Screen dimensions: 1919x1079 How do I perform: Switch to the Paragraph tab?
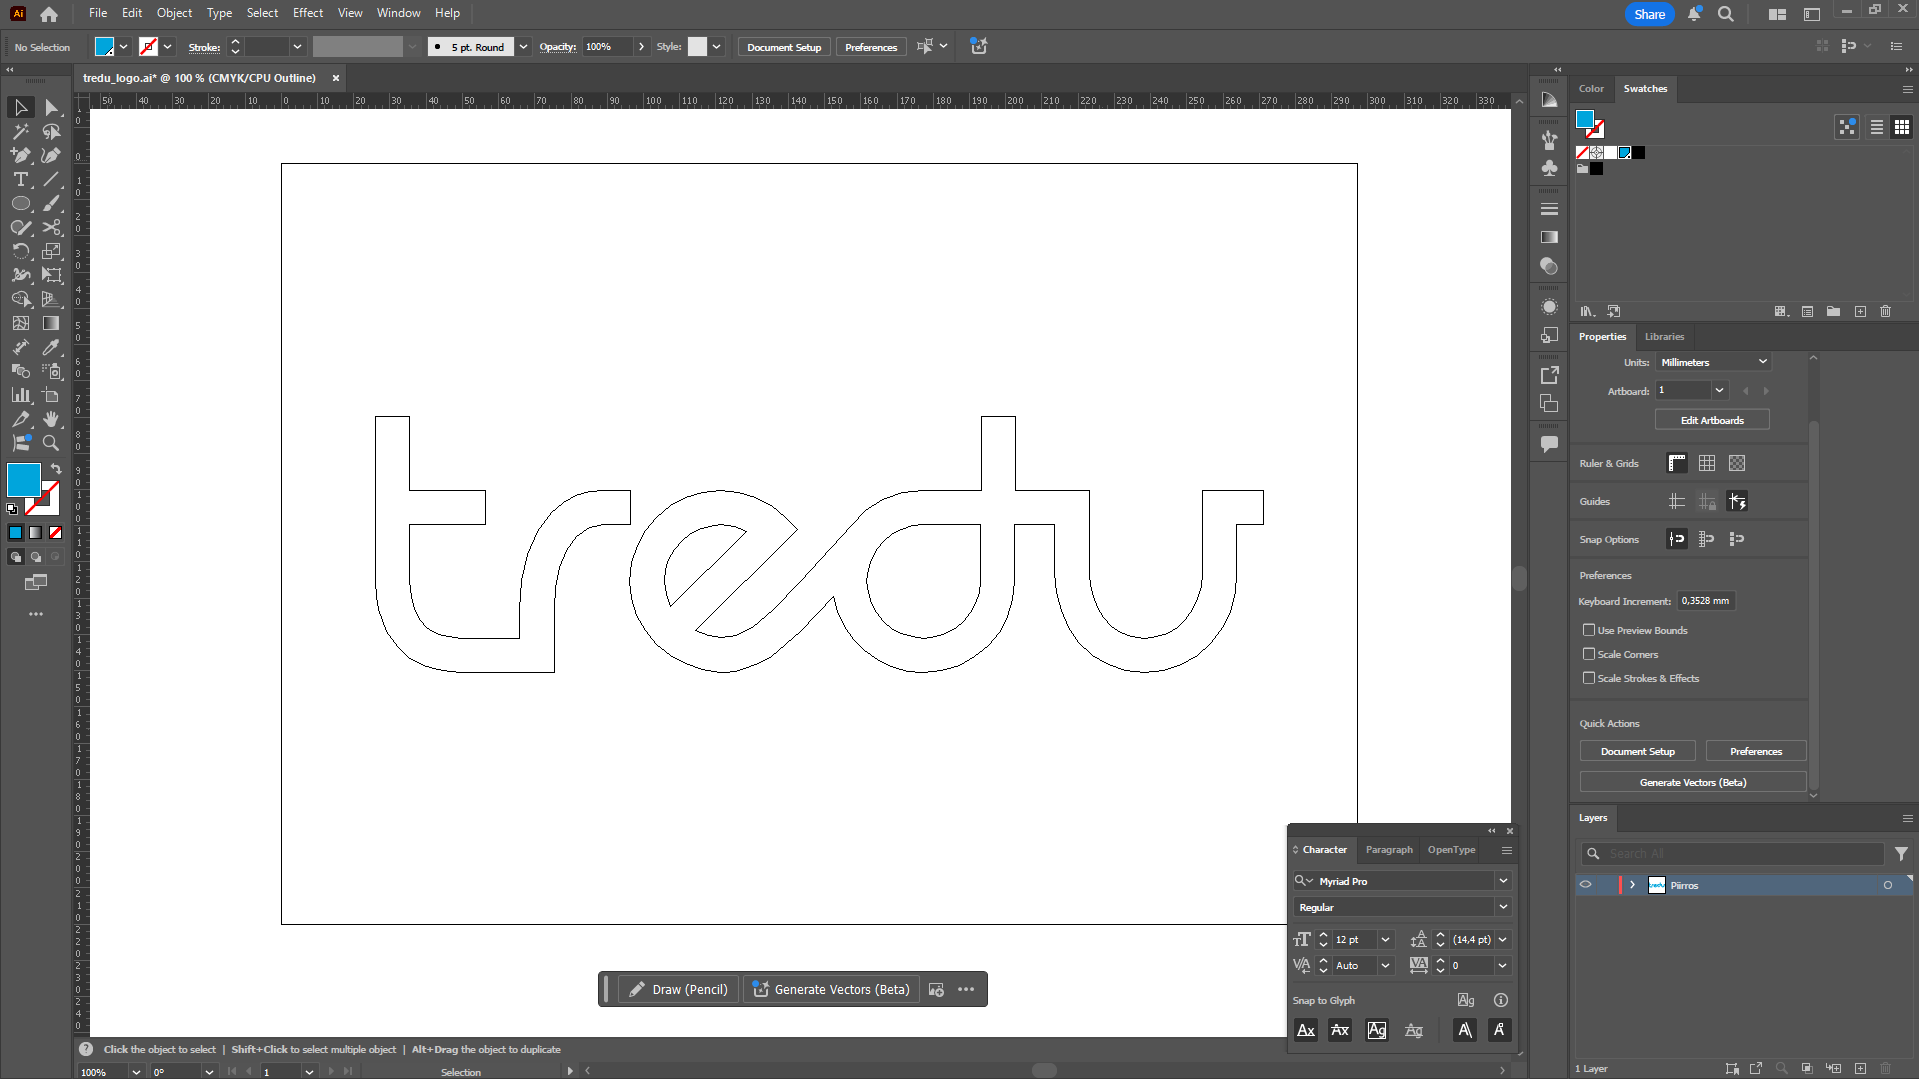click(1389, 850)
